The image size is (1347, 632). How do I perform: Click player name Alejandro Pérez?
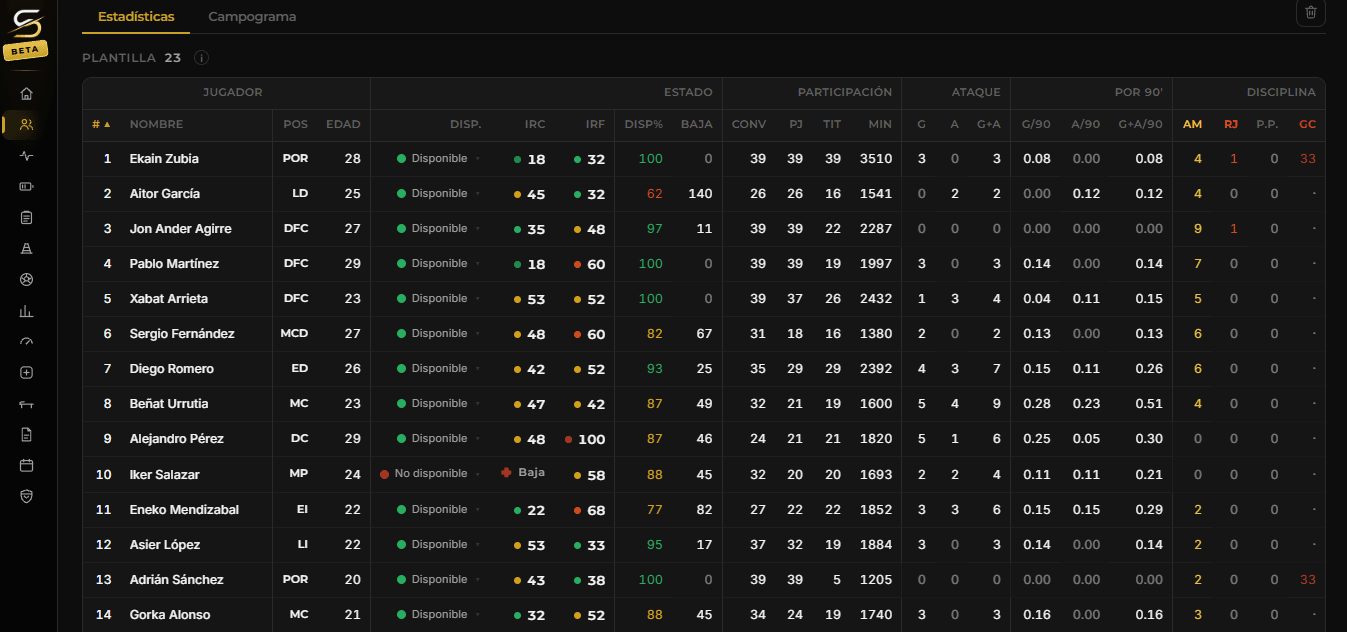click(x=176, y=439)
